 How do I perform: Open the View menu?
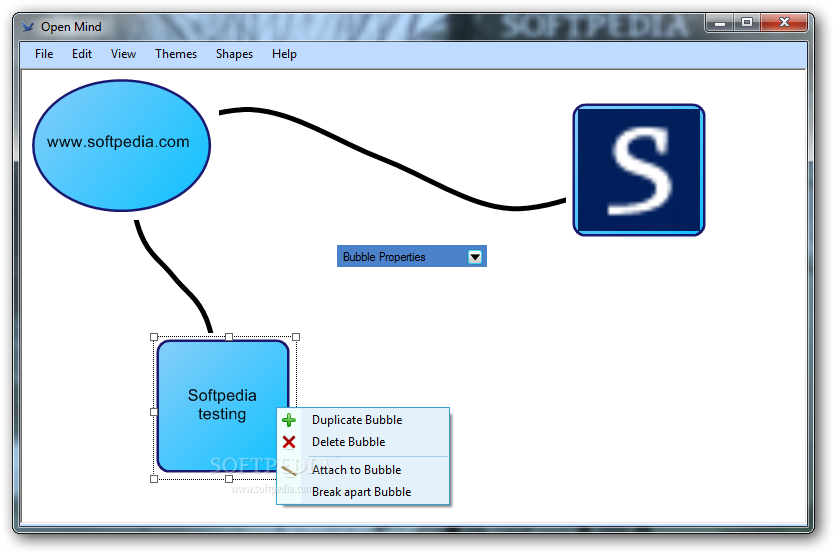[x=123, y=54]
